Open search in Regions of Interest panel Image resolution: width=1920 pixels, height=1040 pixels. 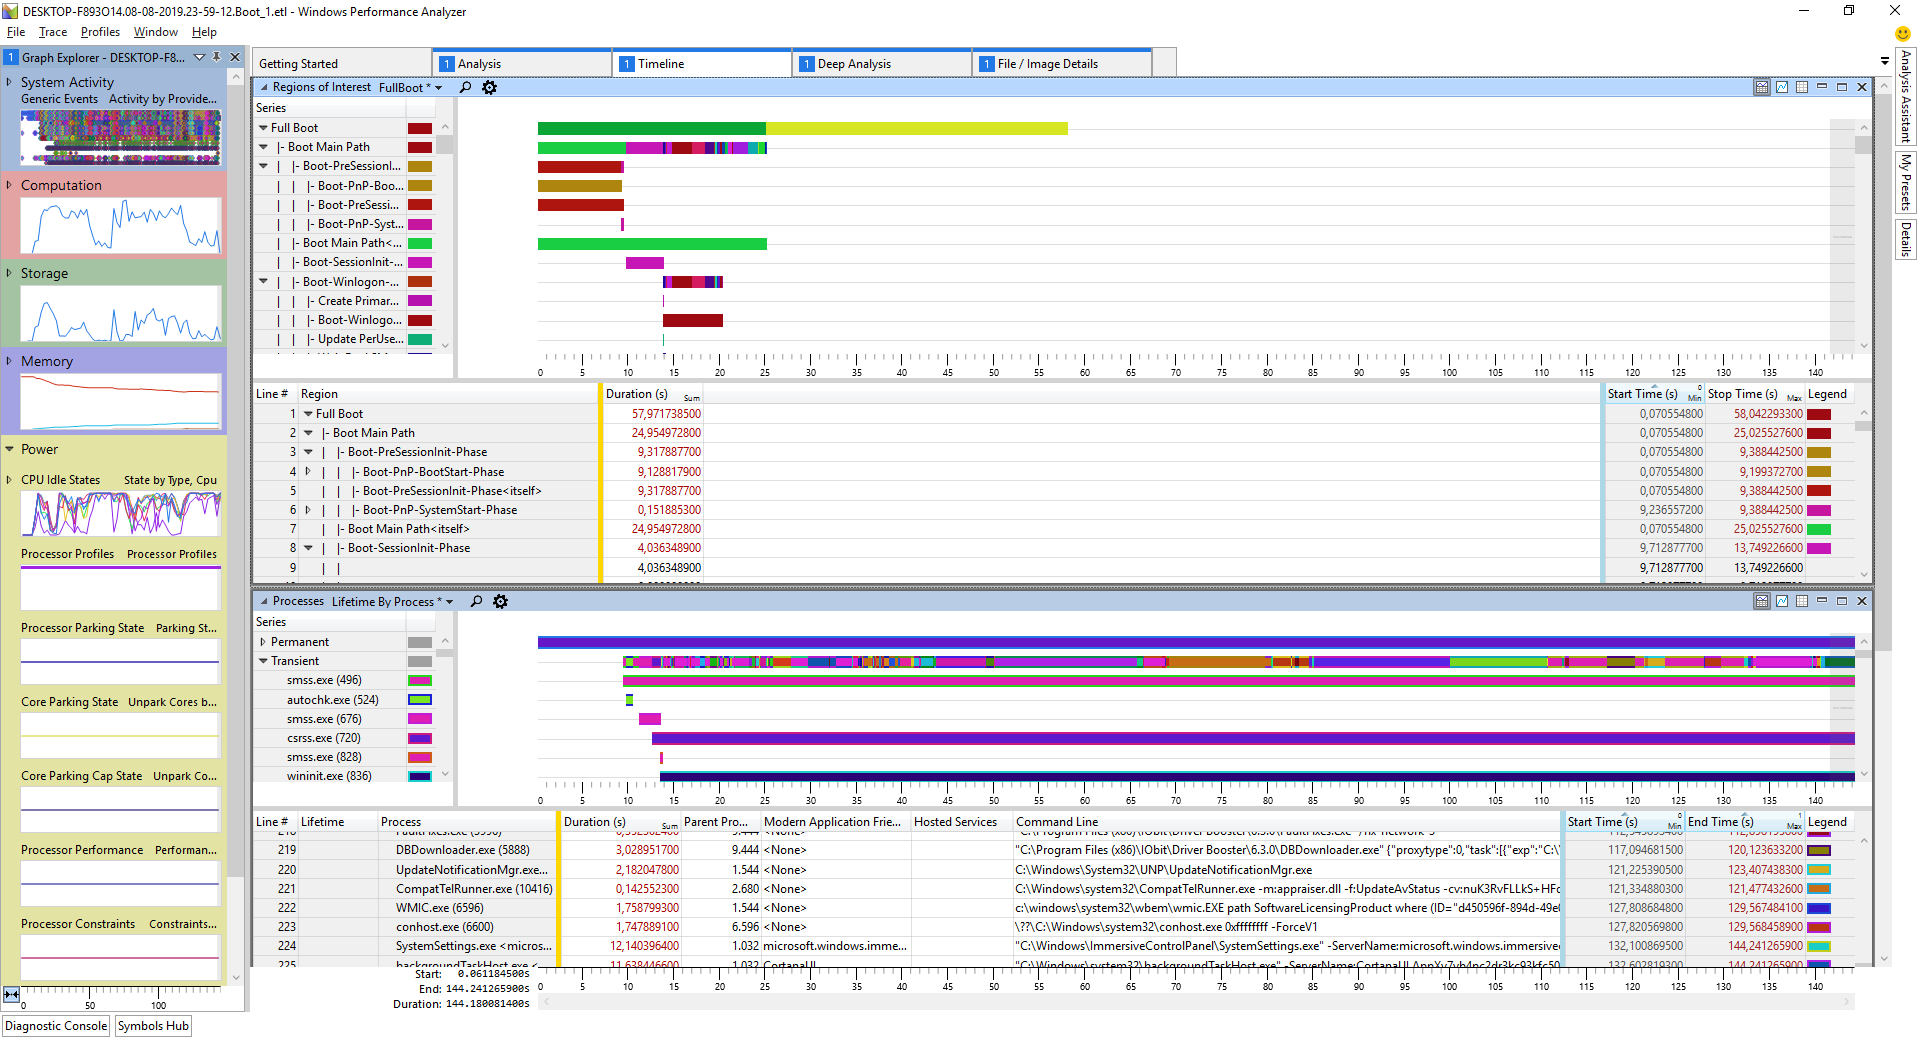(465, 87)
